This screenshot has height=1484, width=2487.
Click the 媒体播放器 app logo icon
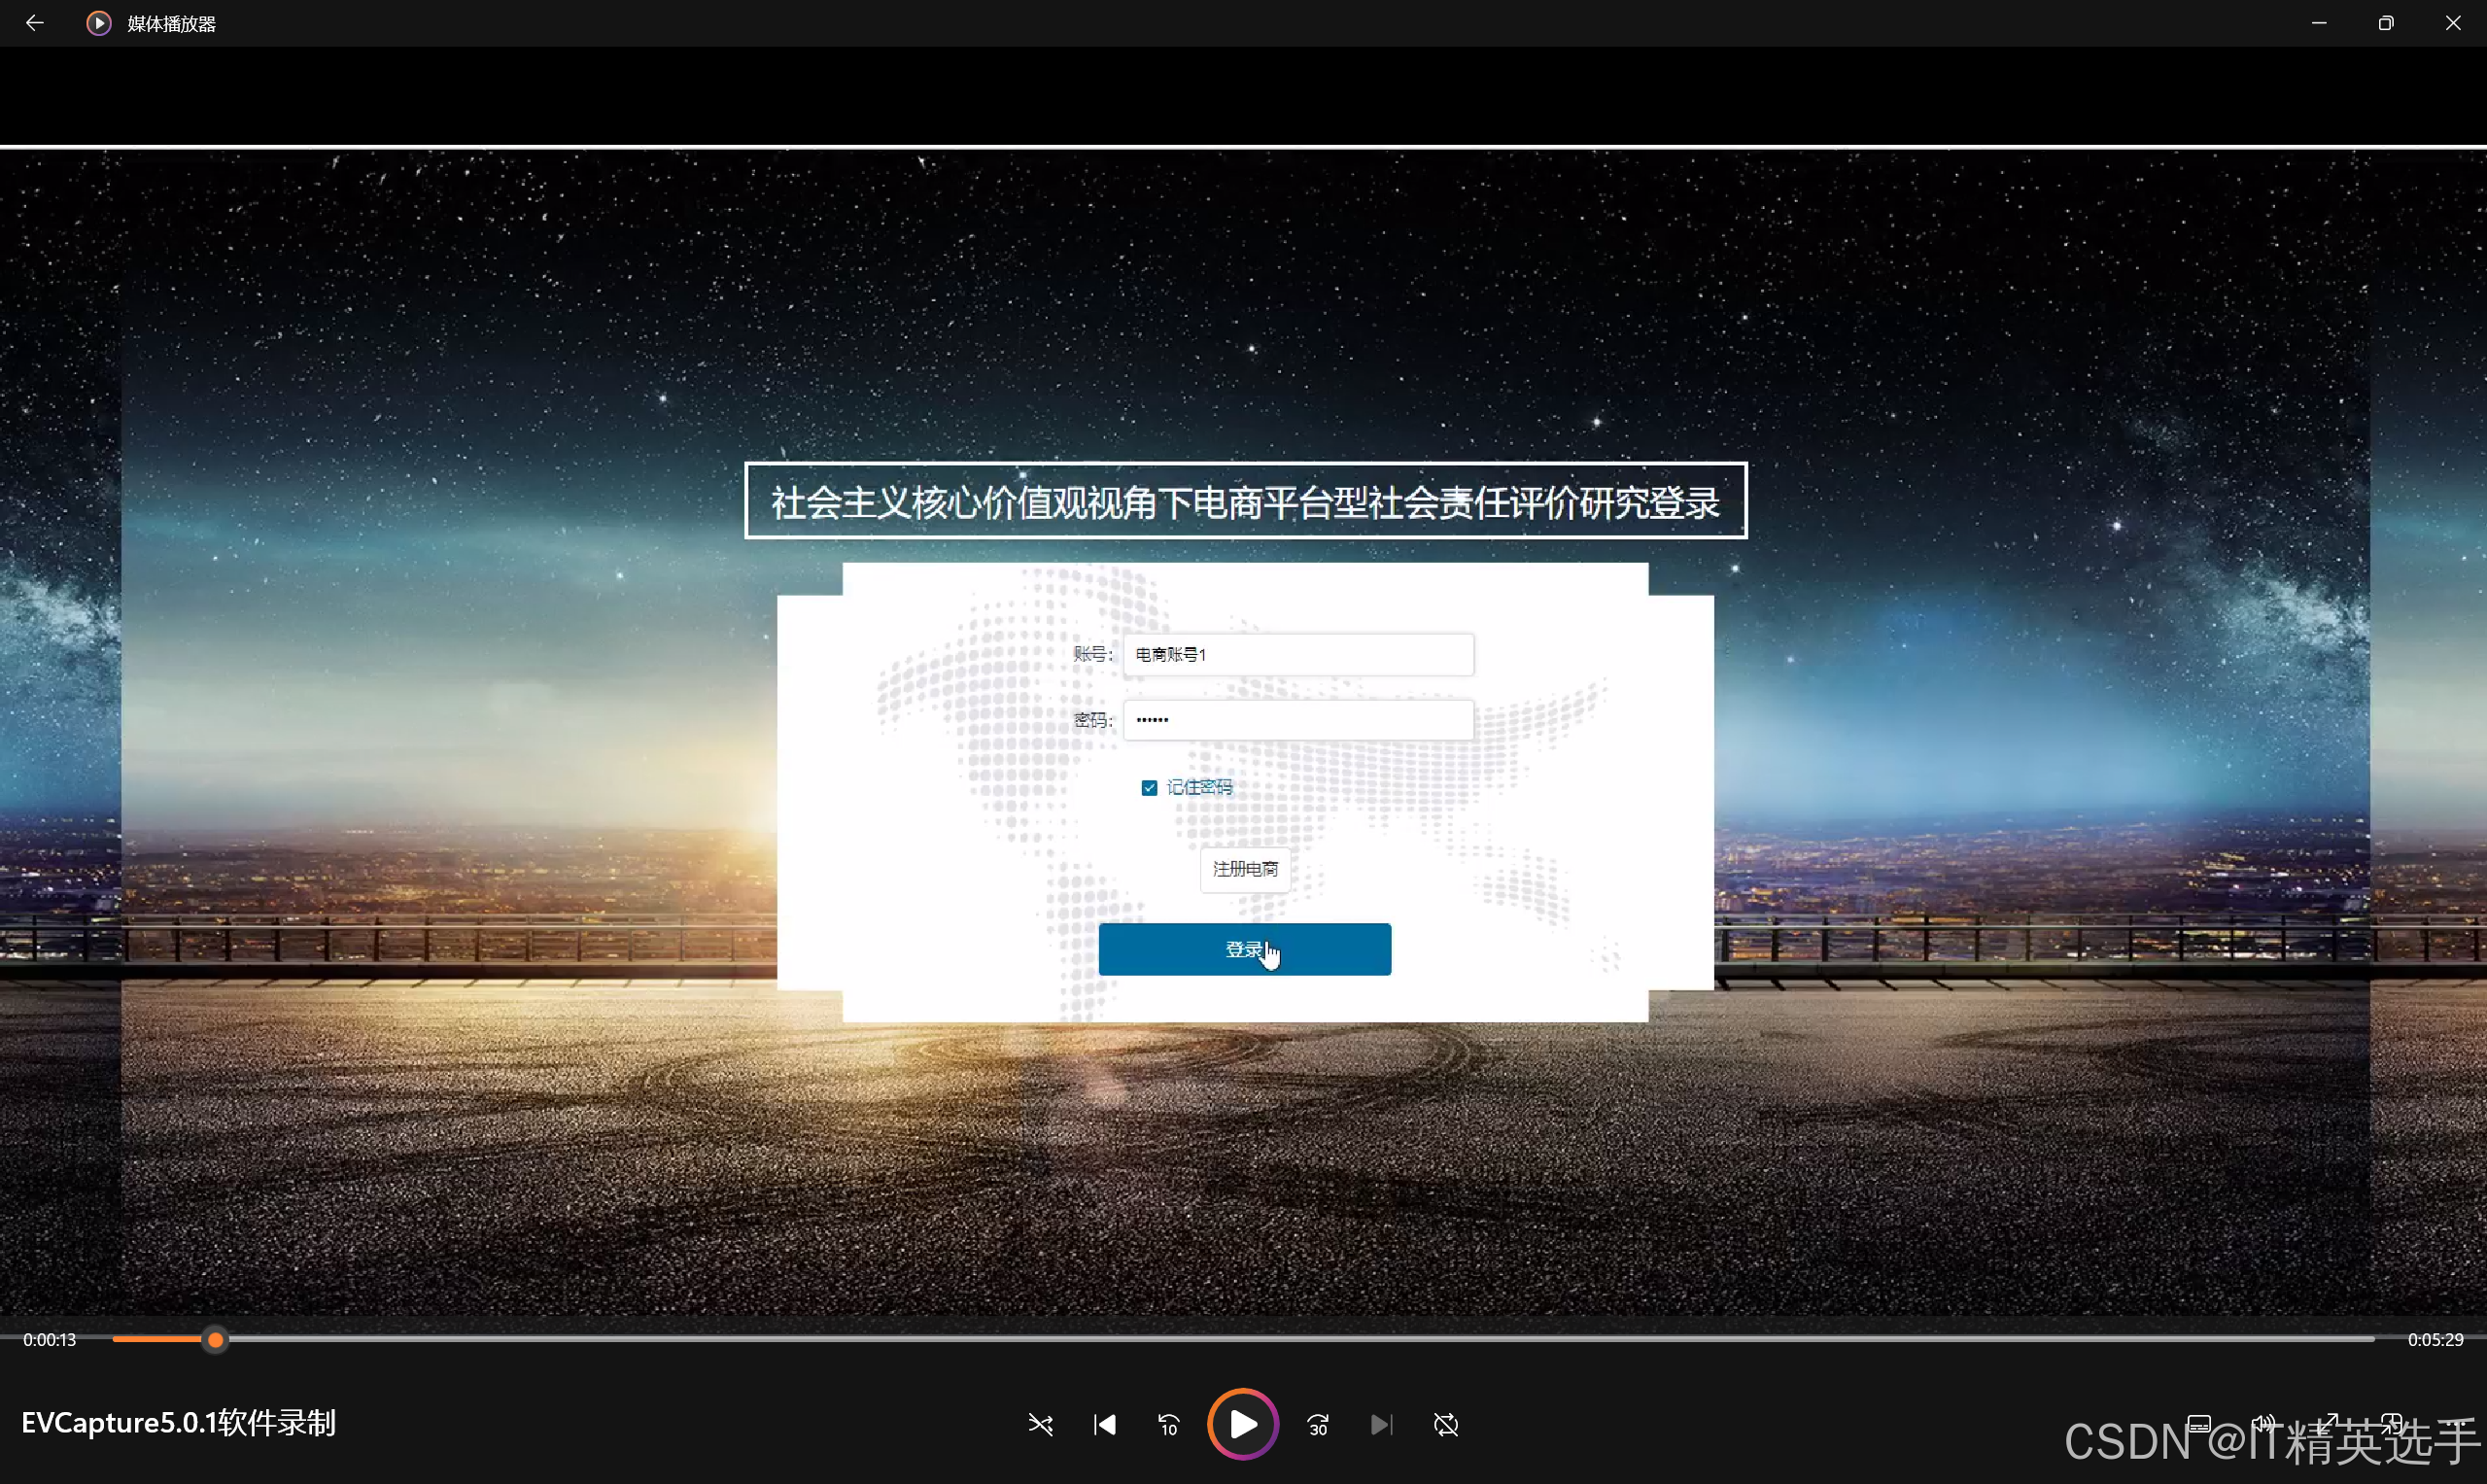(98, 23)
